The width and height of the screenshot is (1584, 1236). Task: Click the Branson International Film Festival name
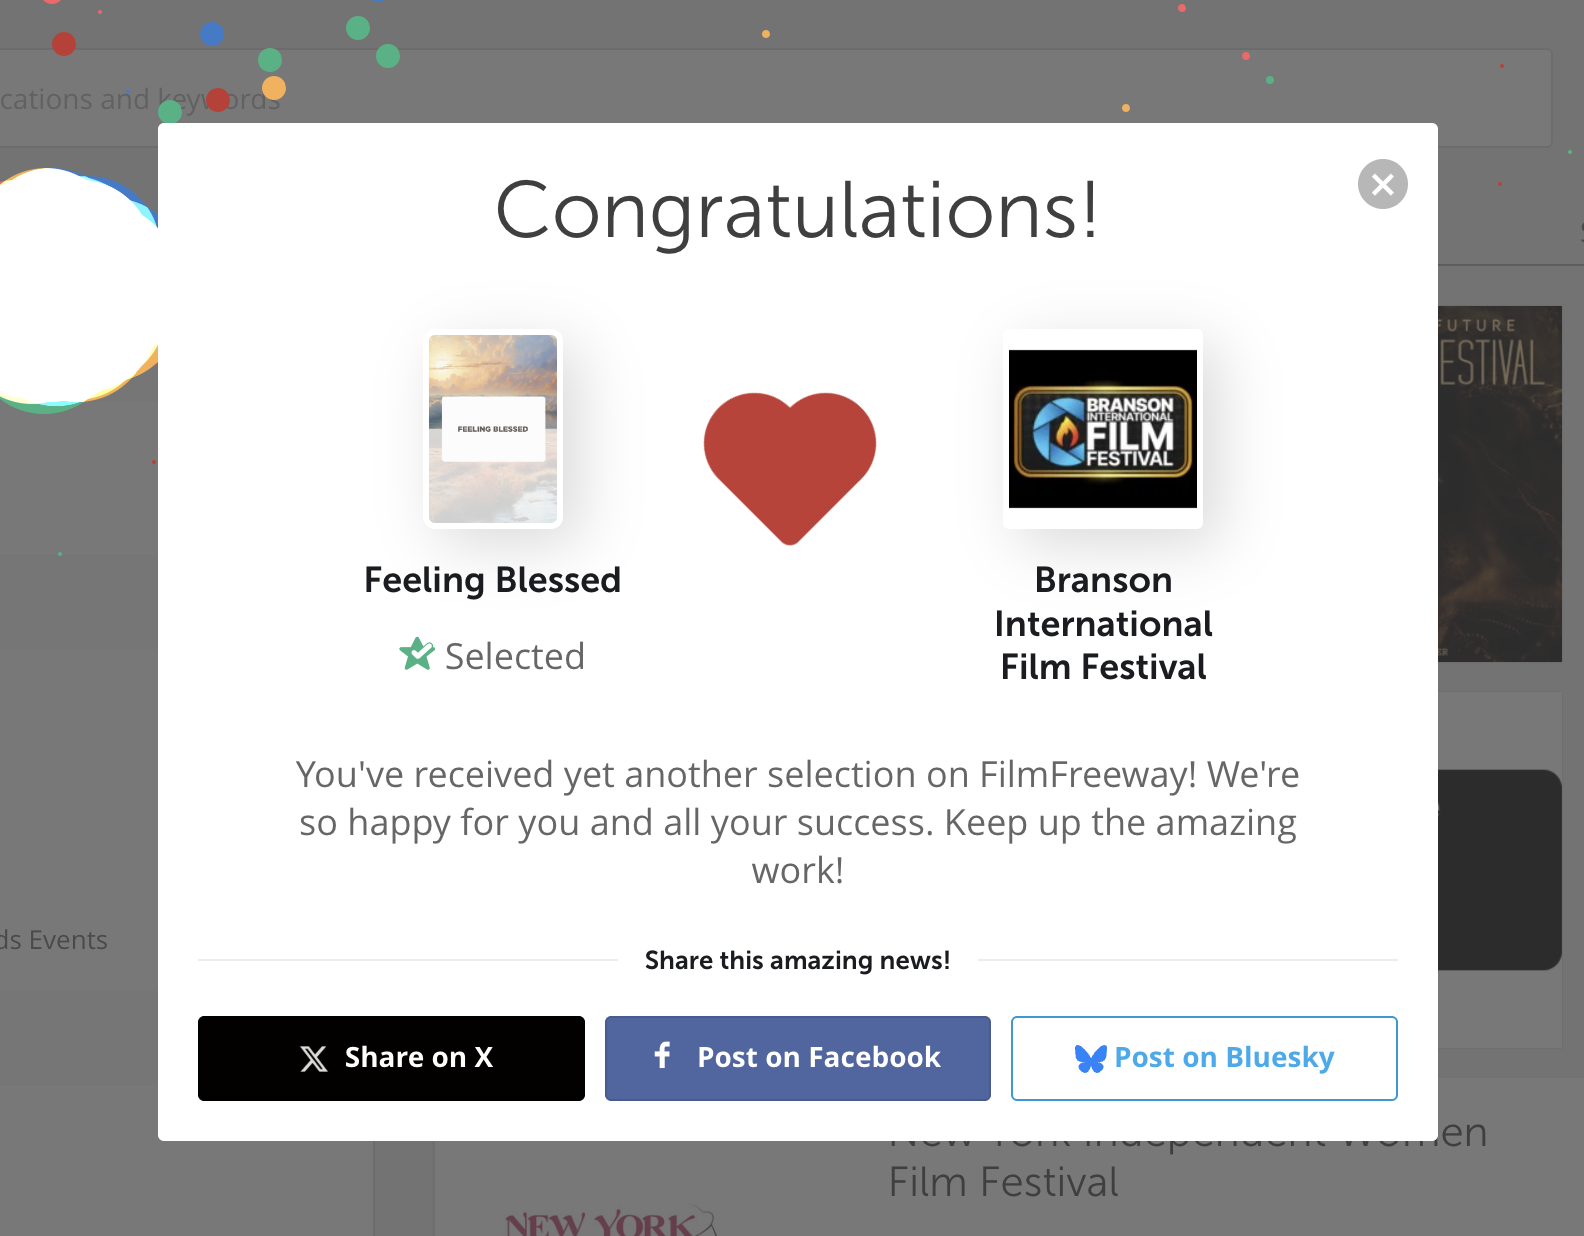point(1103,623)
